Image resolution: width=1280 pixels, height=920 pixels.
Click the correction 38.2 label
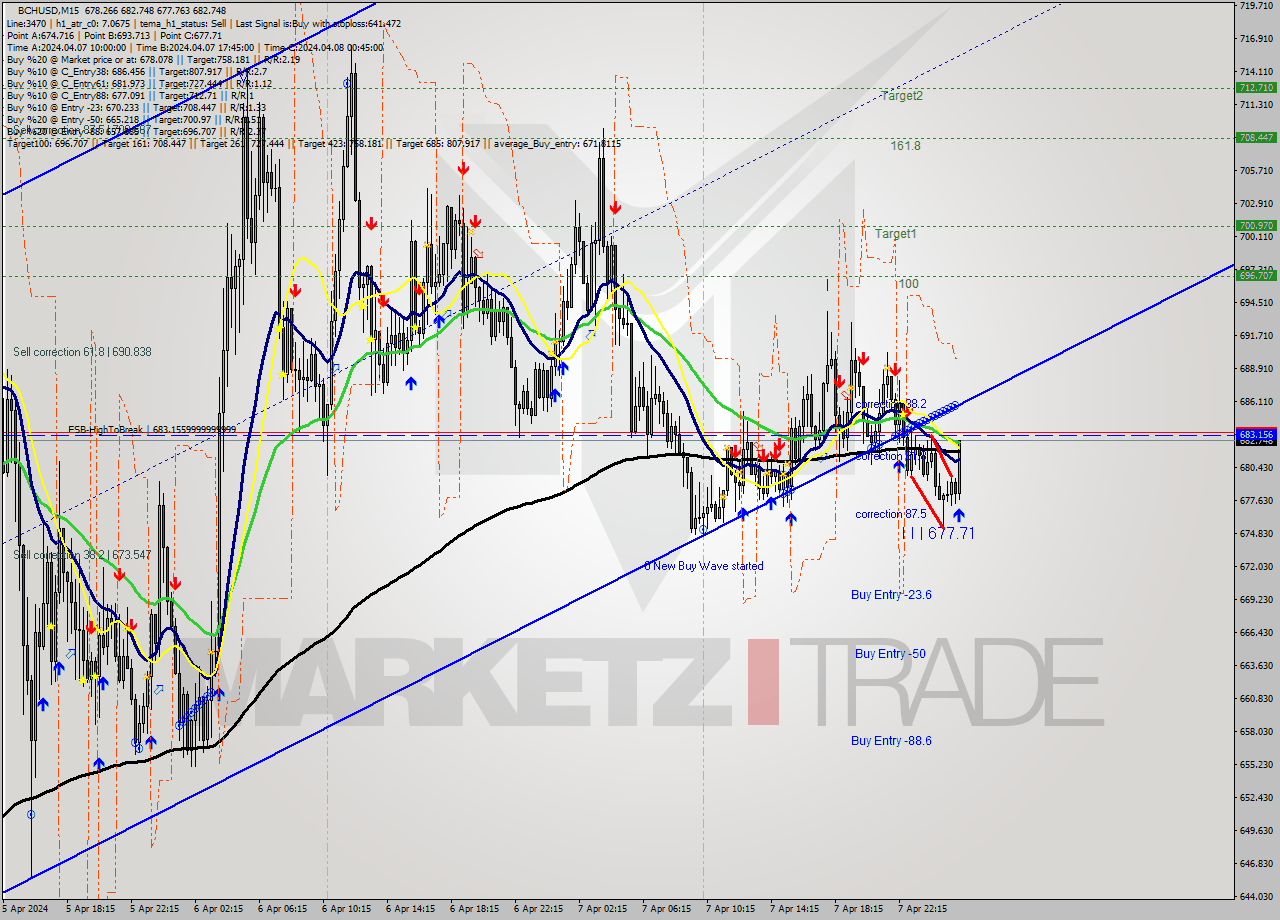pyautogui.click(x=890, y=404)
